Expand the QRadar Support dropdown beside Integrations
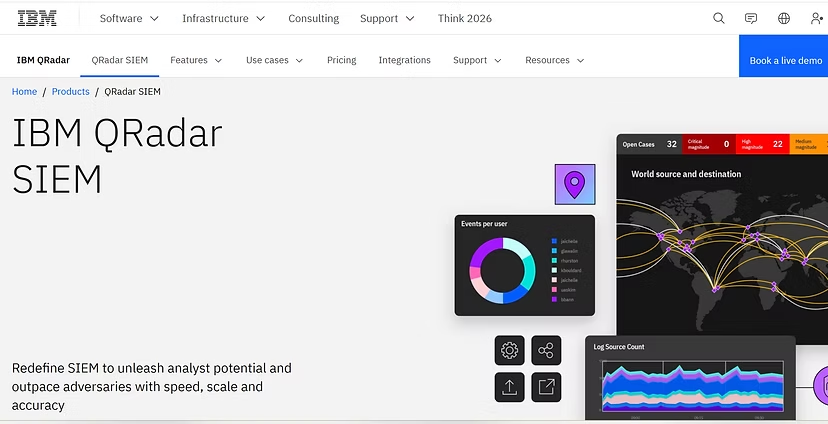 (477, 60)
